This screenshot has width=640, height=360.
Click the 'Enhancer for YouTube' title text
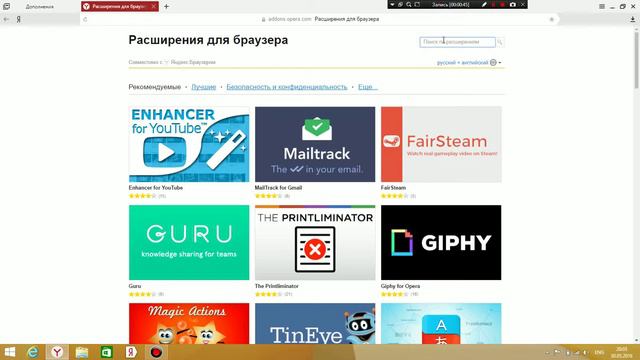click(x=156, y=188)
